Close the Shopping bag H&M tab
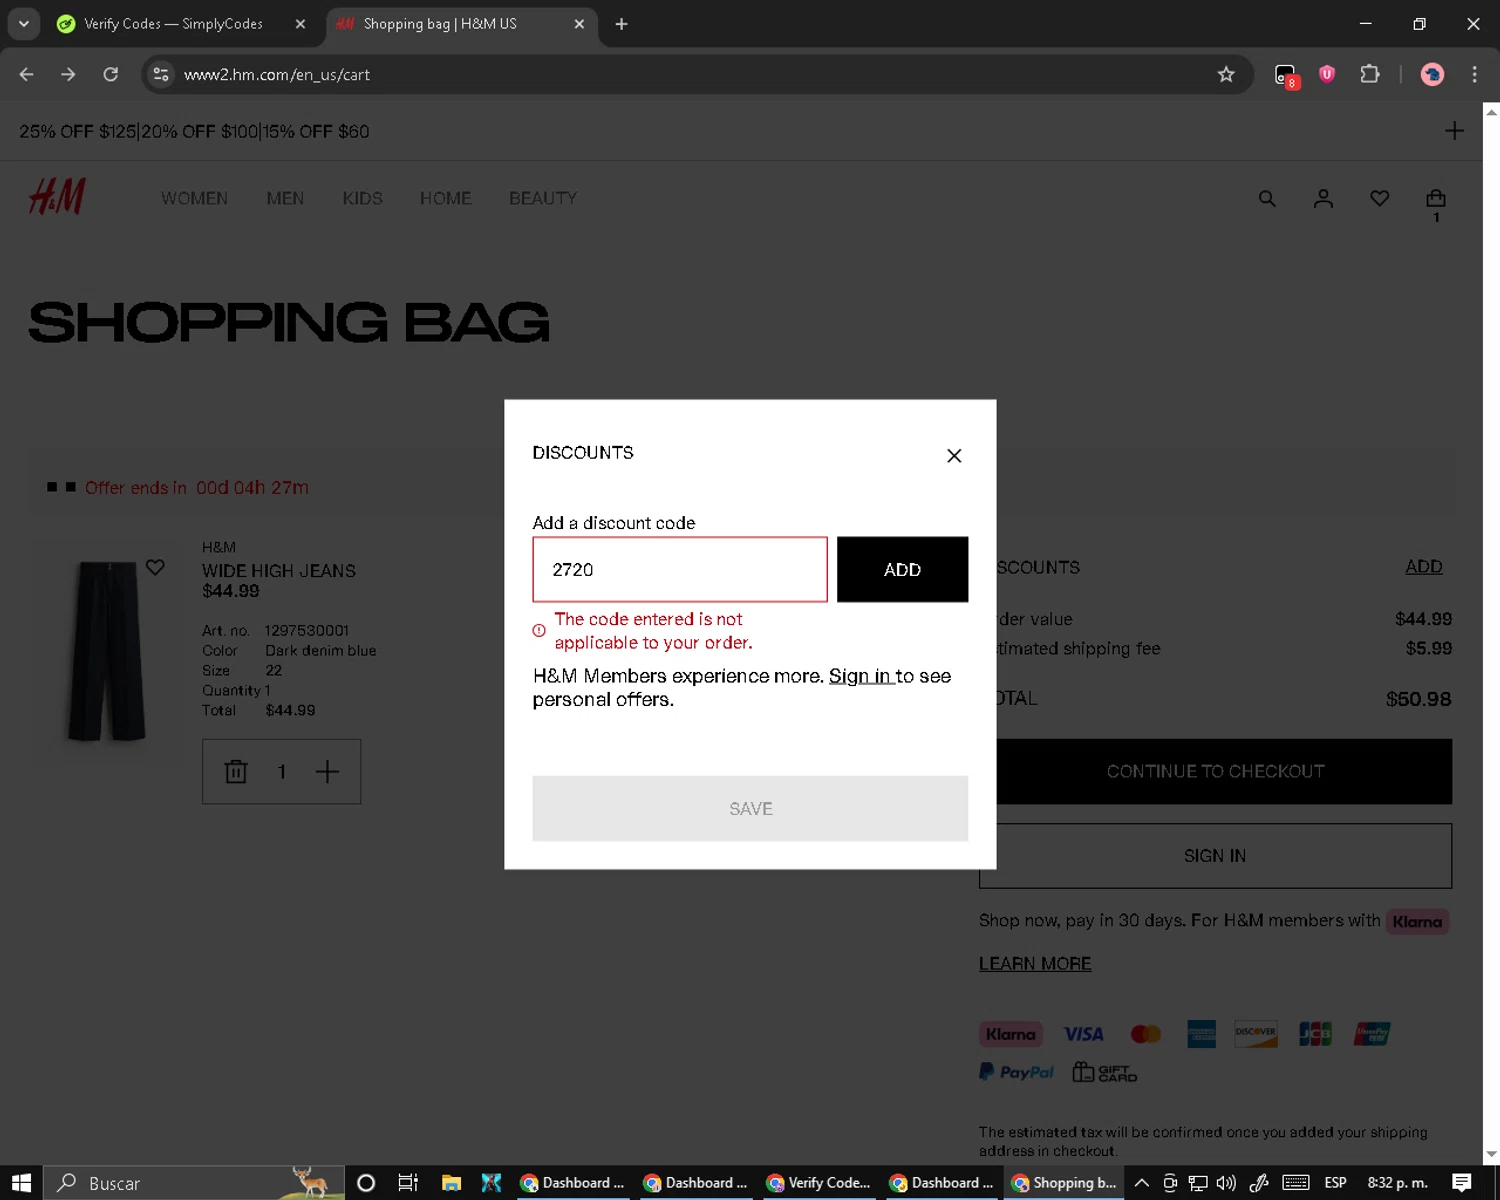The width and height of the screenshot is (1500, 1200). tap(579, 24)
